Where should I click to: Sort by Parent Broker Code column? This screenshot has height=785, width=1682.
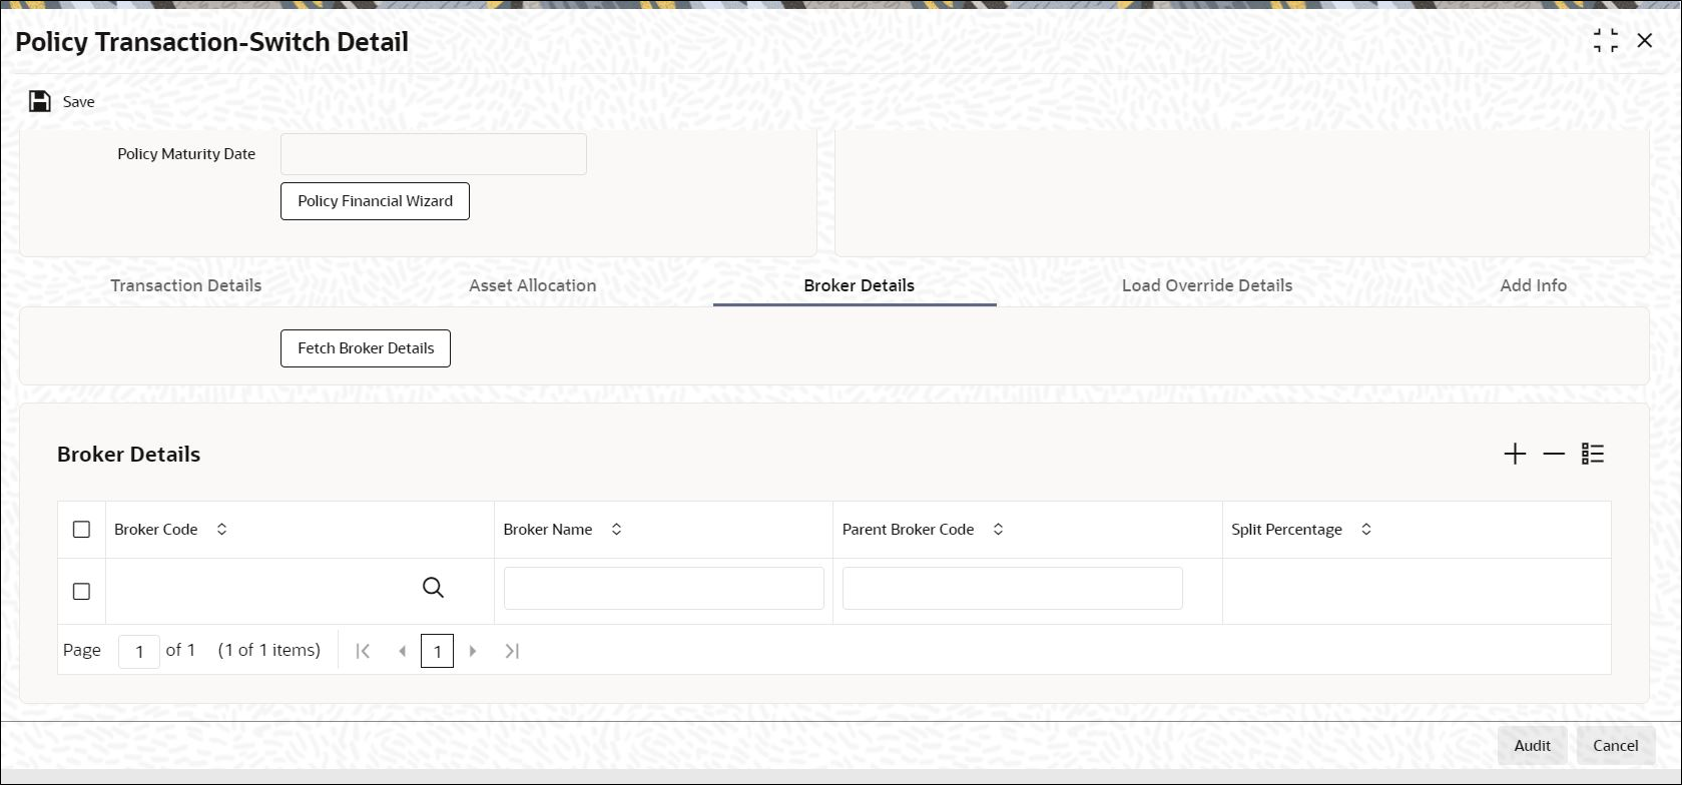[998, 530]
